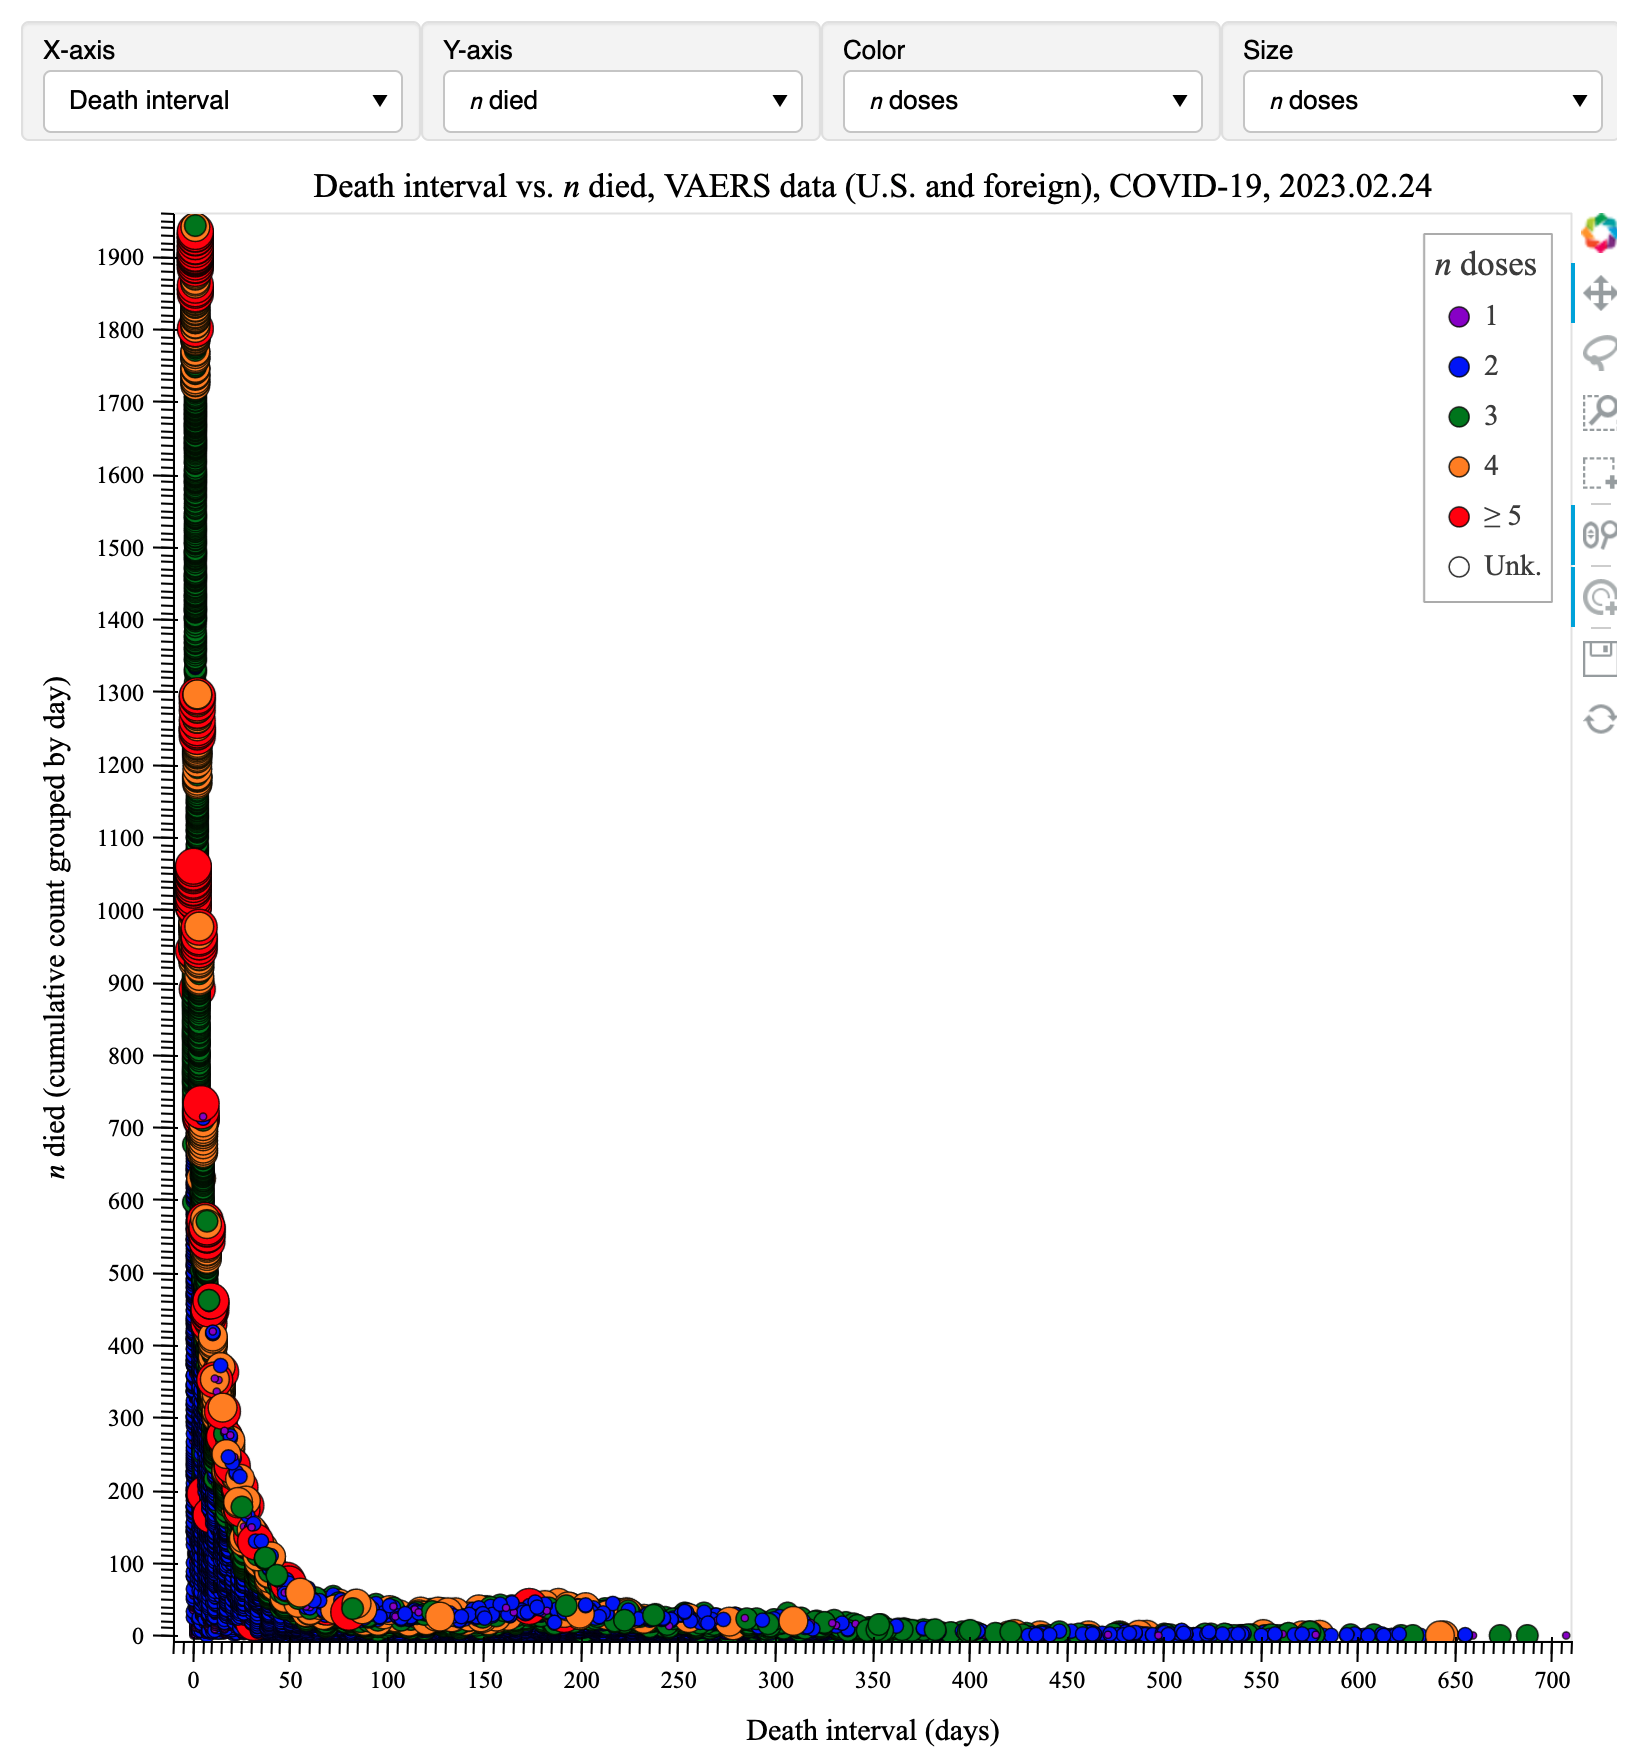Screen dimensions: 1646x1764
Task: Click the Bokeh logo icon
Action: point(1599,233)
